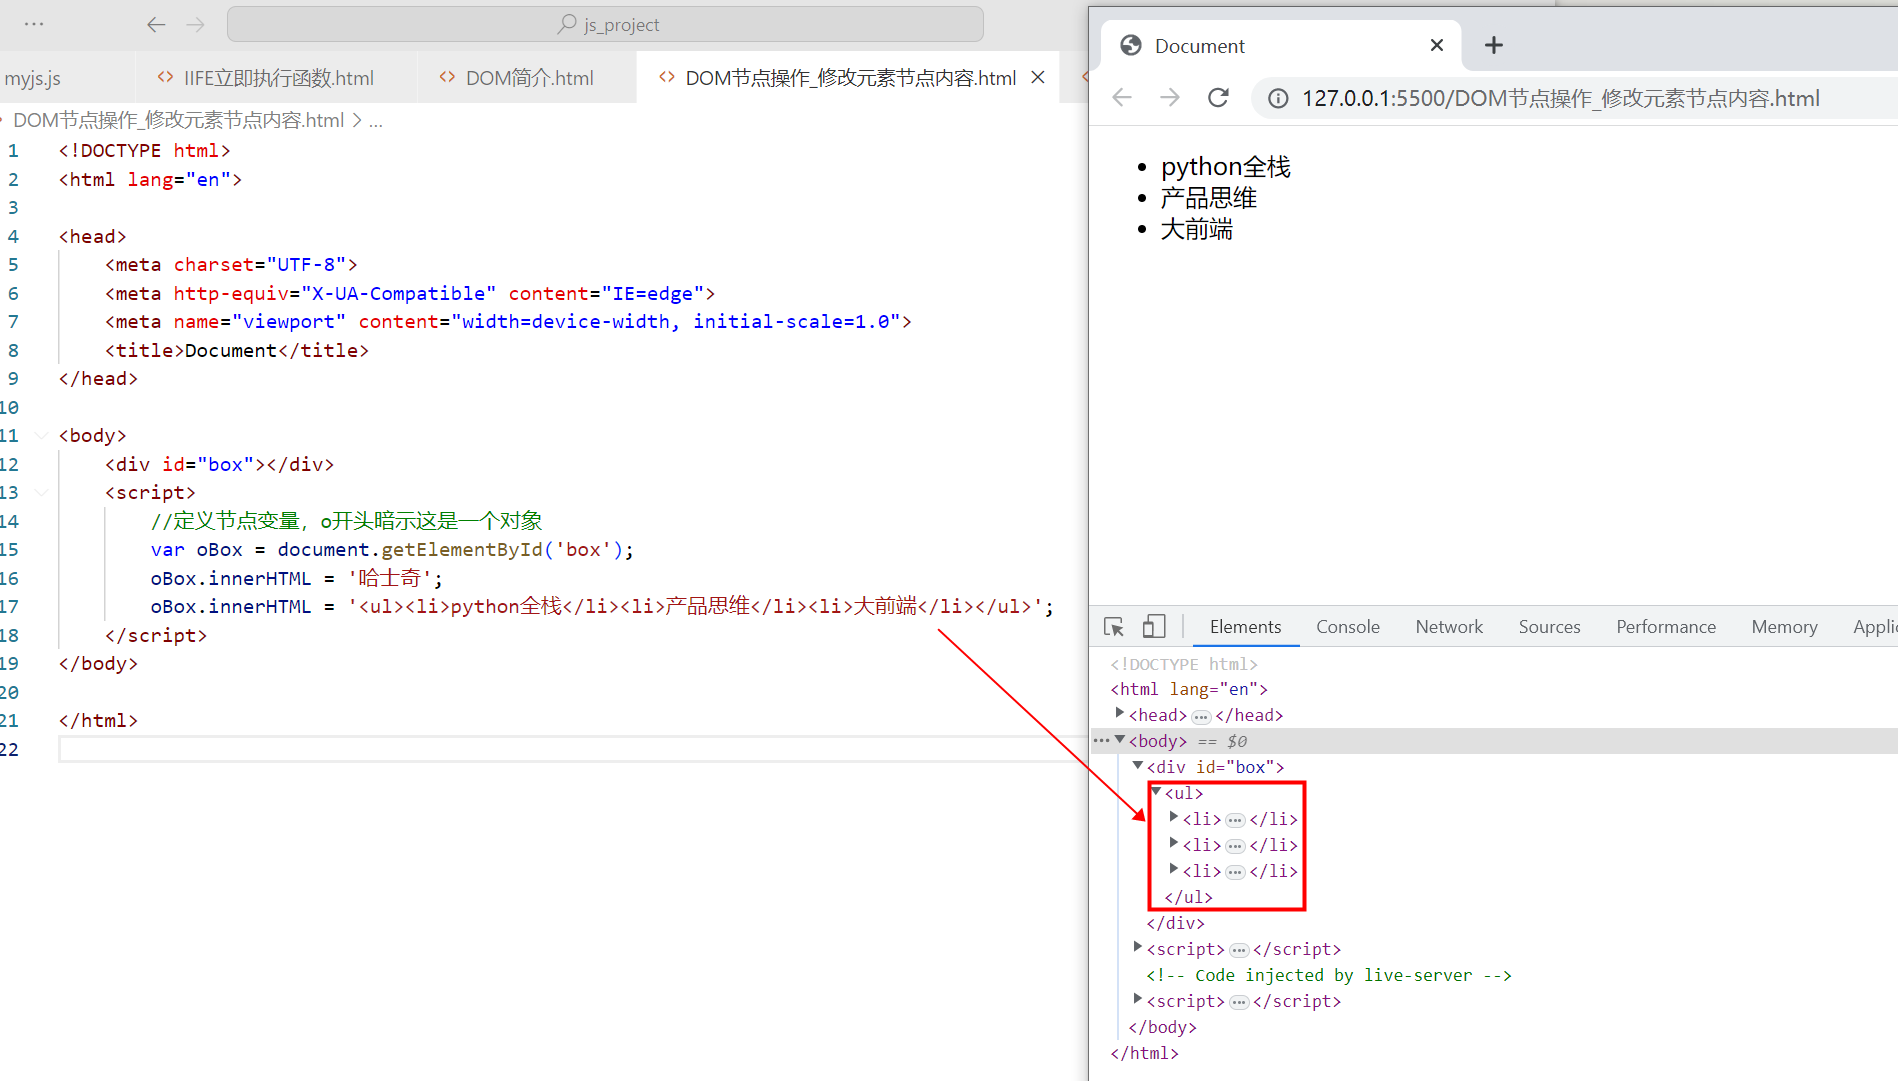
Task: Close the Document browser tab
Action: [1437, 45]
